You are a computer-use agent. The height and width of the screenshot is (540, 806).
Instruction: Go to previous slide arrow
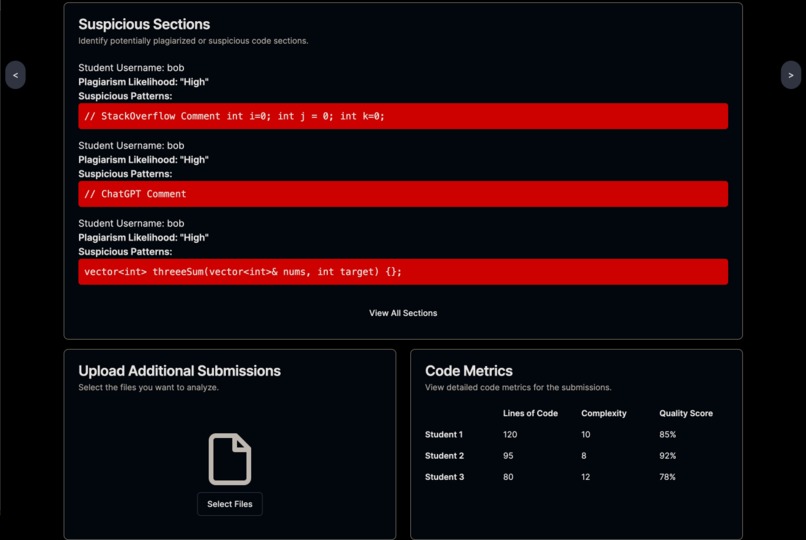pos(15,75)
